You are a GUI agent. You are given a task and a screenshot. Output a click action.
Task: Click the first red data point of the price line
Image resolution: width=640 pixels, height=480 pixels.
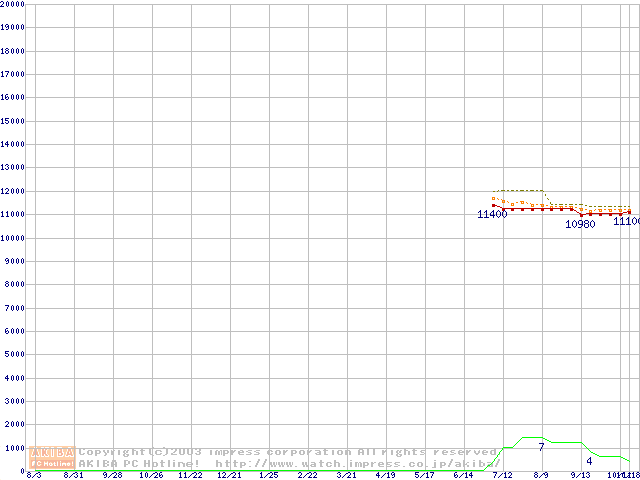(x=494, y=205)
